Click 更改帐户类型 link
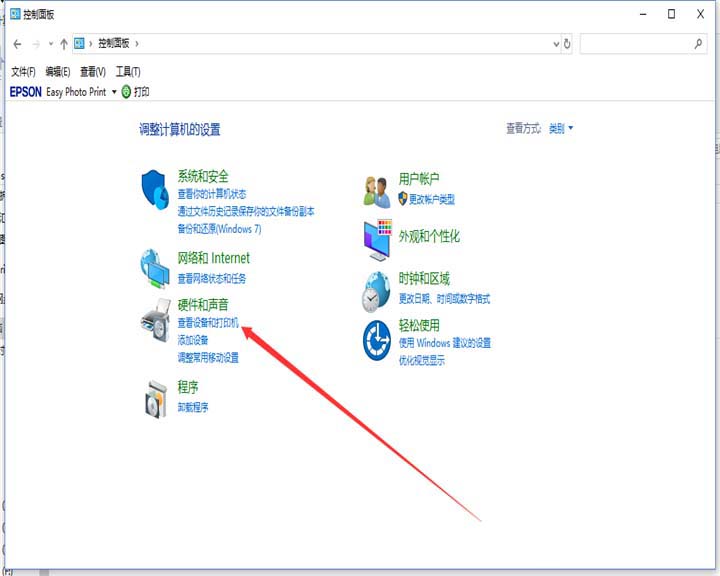The image size is (720, 576). (432, 199)
